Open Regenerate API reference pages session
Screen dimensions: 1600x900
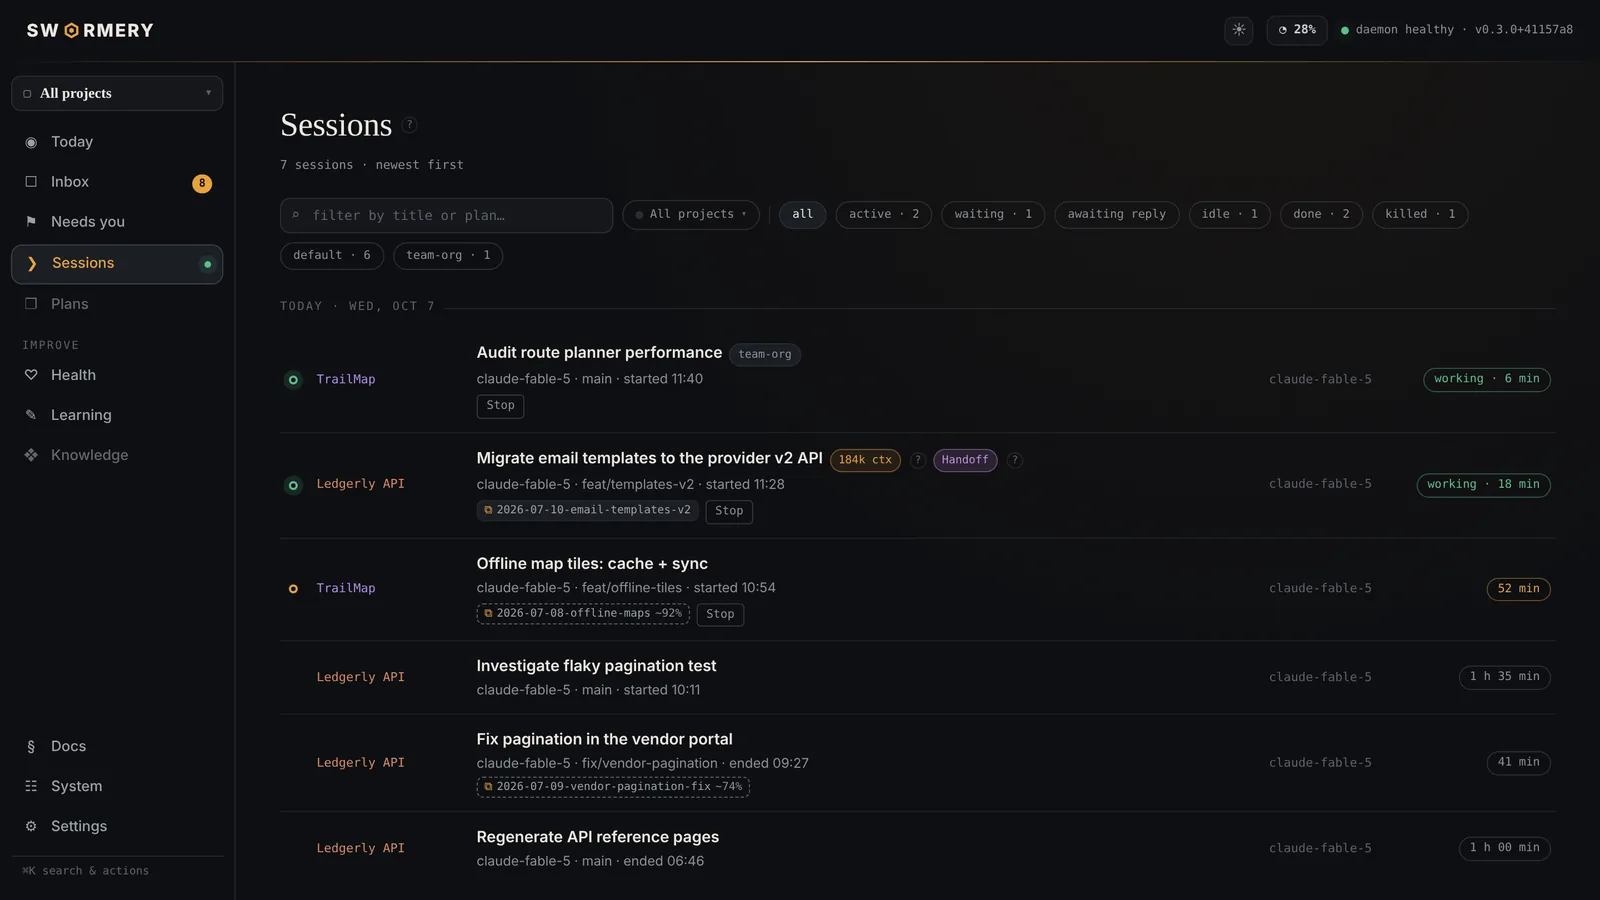coord(598,837)
